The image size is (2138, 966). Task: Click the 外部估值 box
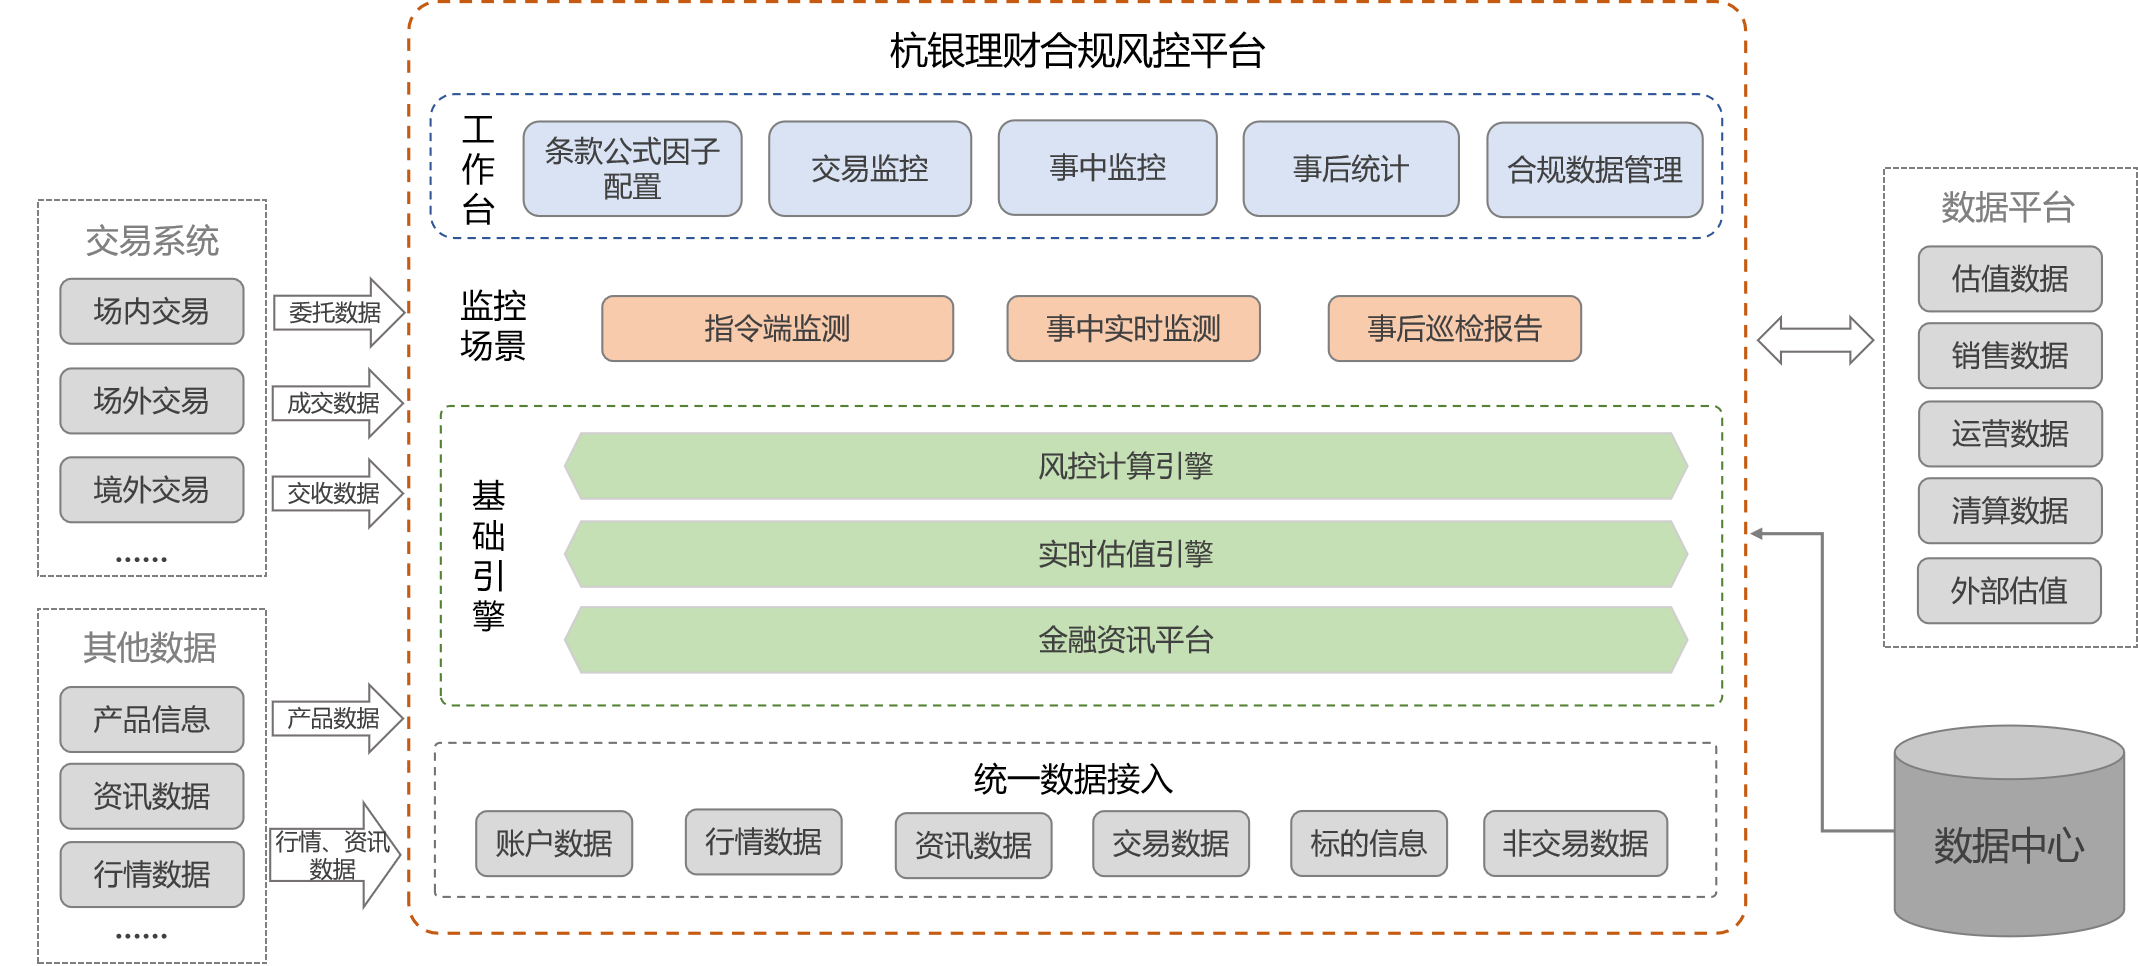point(2009,591)
